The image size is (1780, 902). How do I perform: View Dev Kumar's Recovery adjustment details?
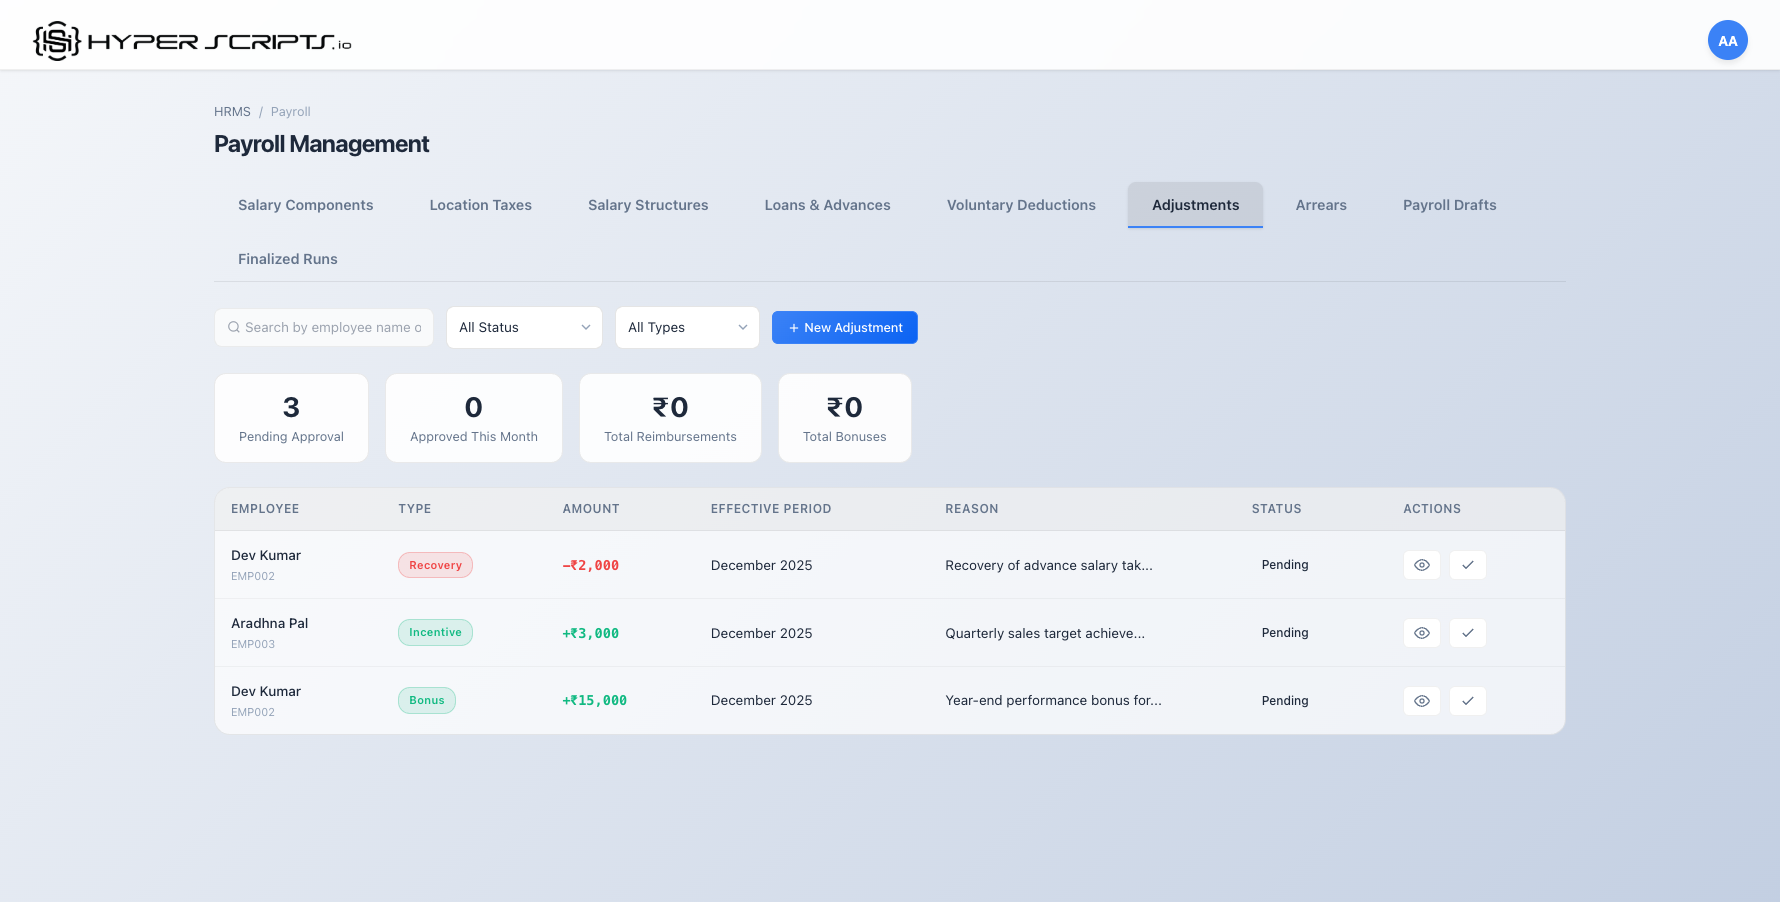[x=1421, y=565]
